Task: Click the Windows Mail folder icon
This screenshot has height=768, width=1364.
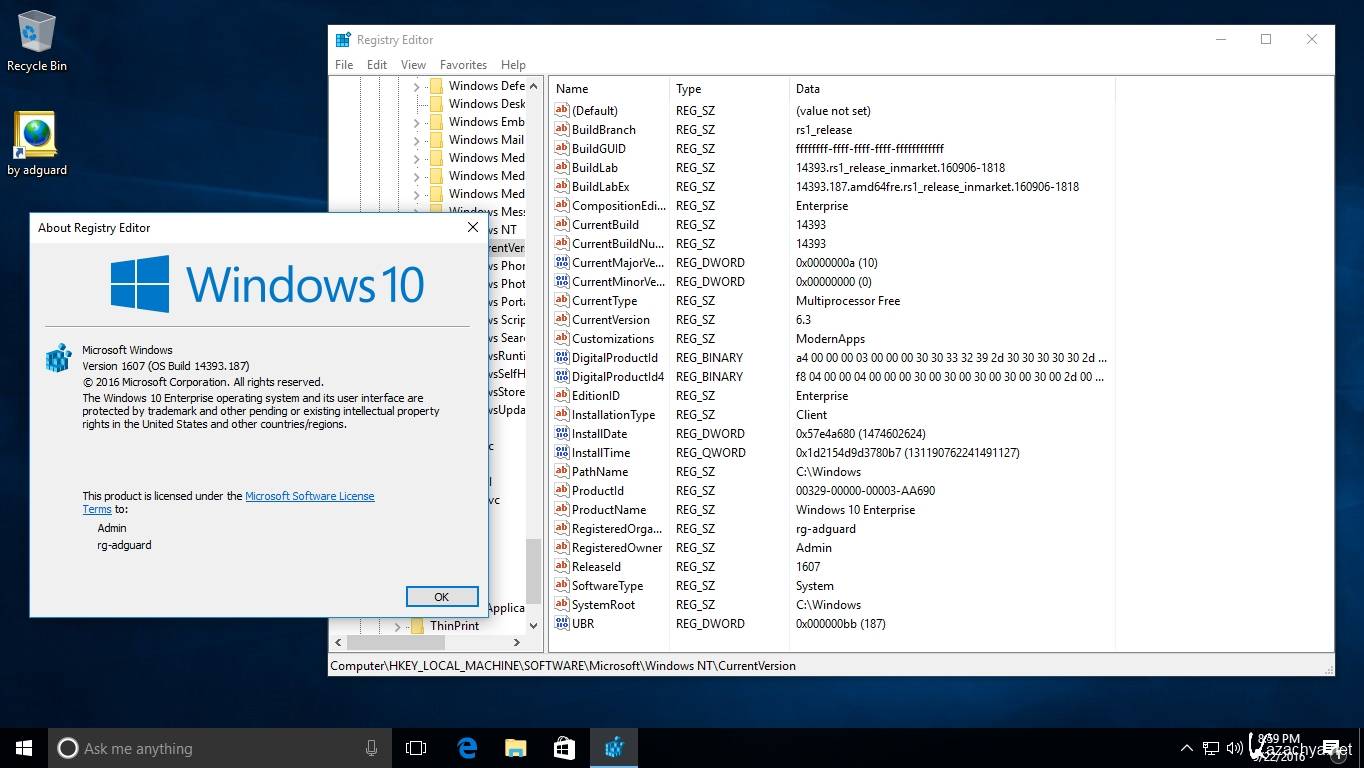Action: [x=436, y=140]
